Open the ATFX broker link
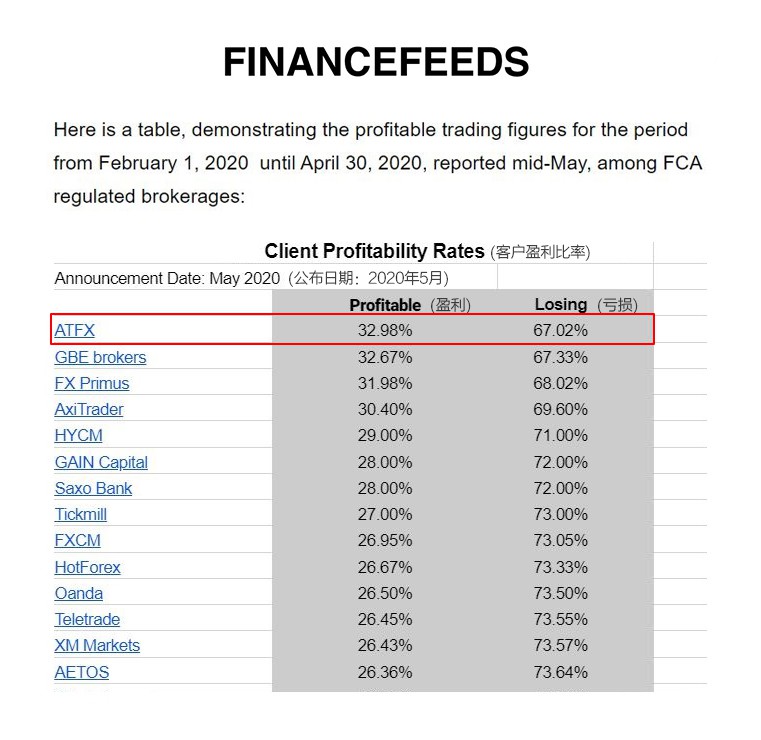Viewport: 761px width, 740px height. click(x=74, y=330)
